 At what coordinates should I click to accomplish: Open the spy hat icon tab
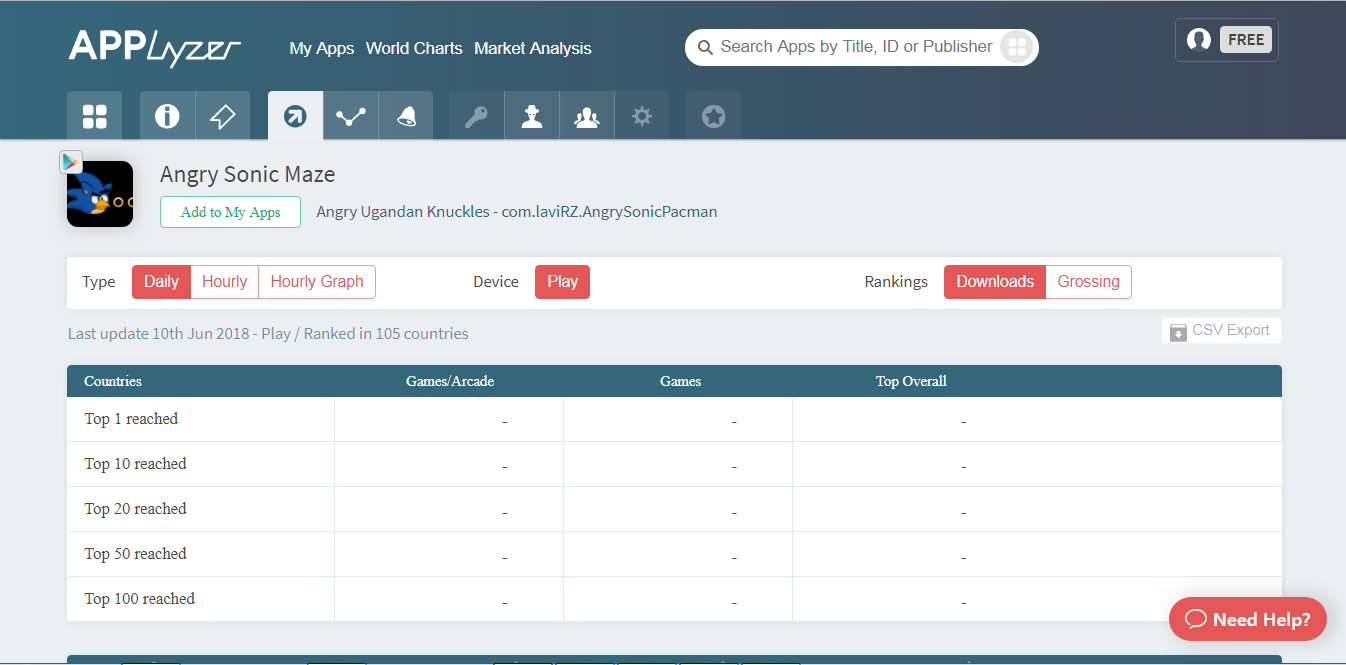click(x=532, y=116)
